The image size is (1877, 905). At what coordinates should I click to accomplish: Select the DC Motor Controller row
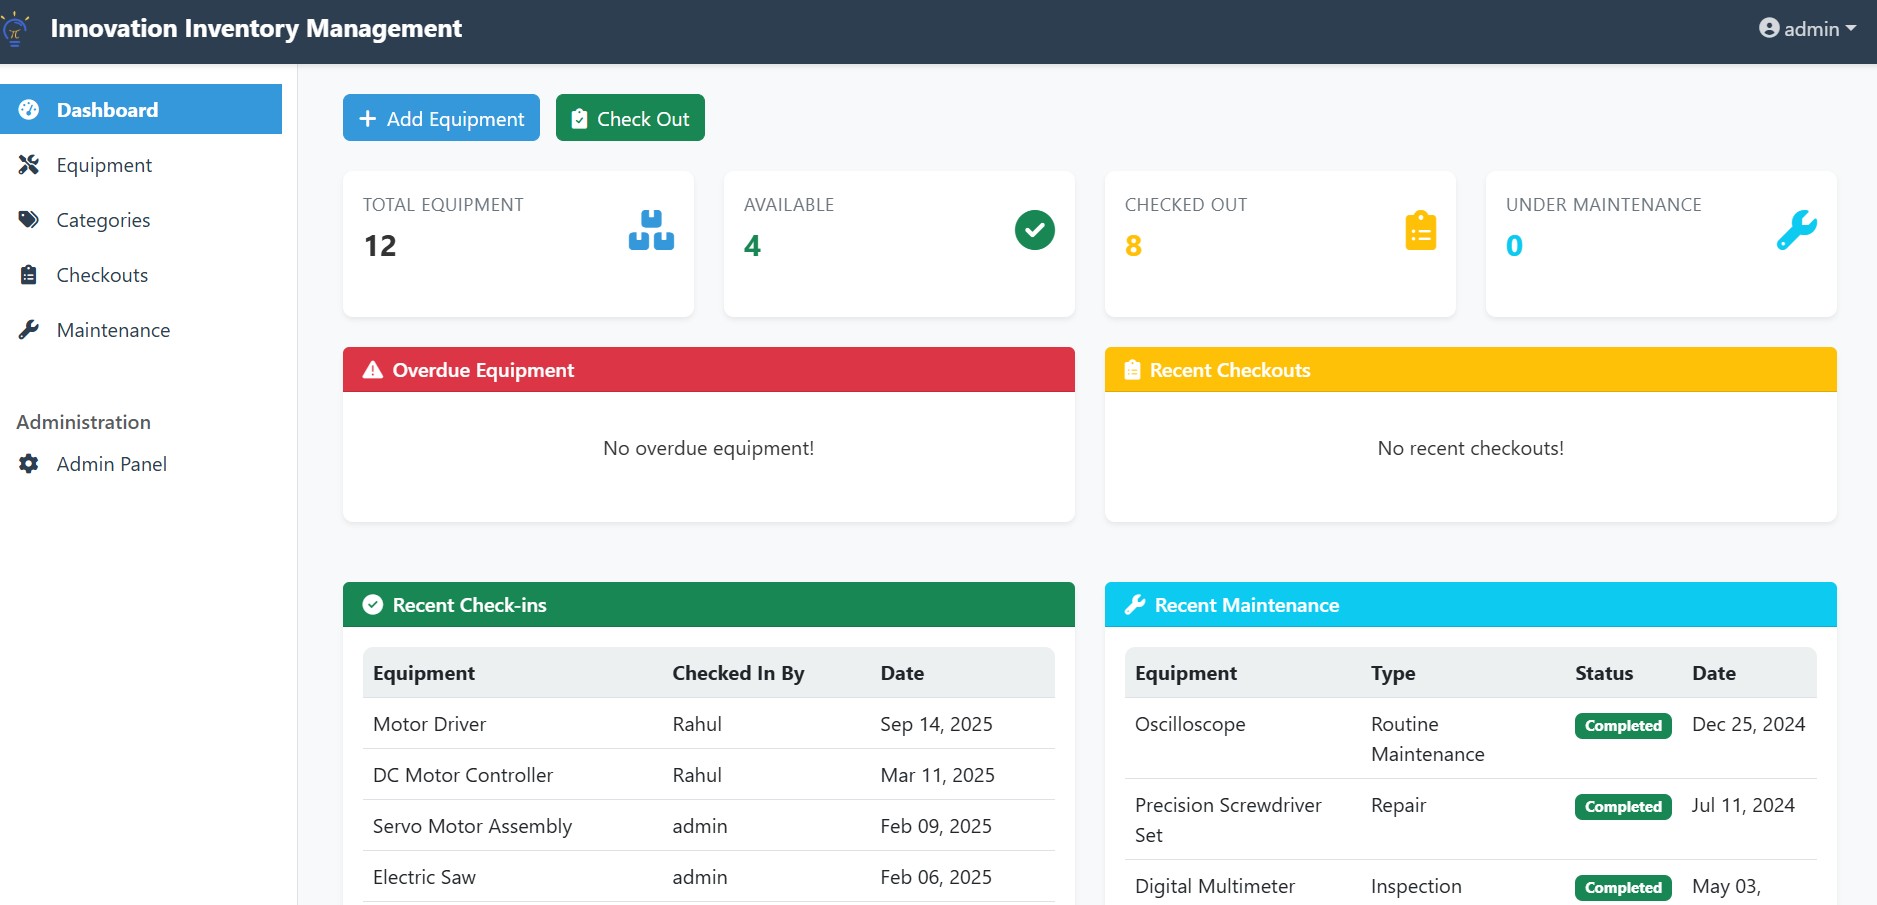tap(708, 775)
